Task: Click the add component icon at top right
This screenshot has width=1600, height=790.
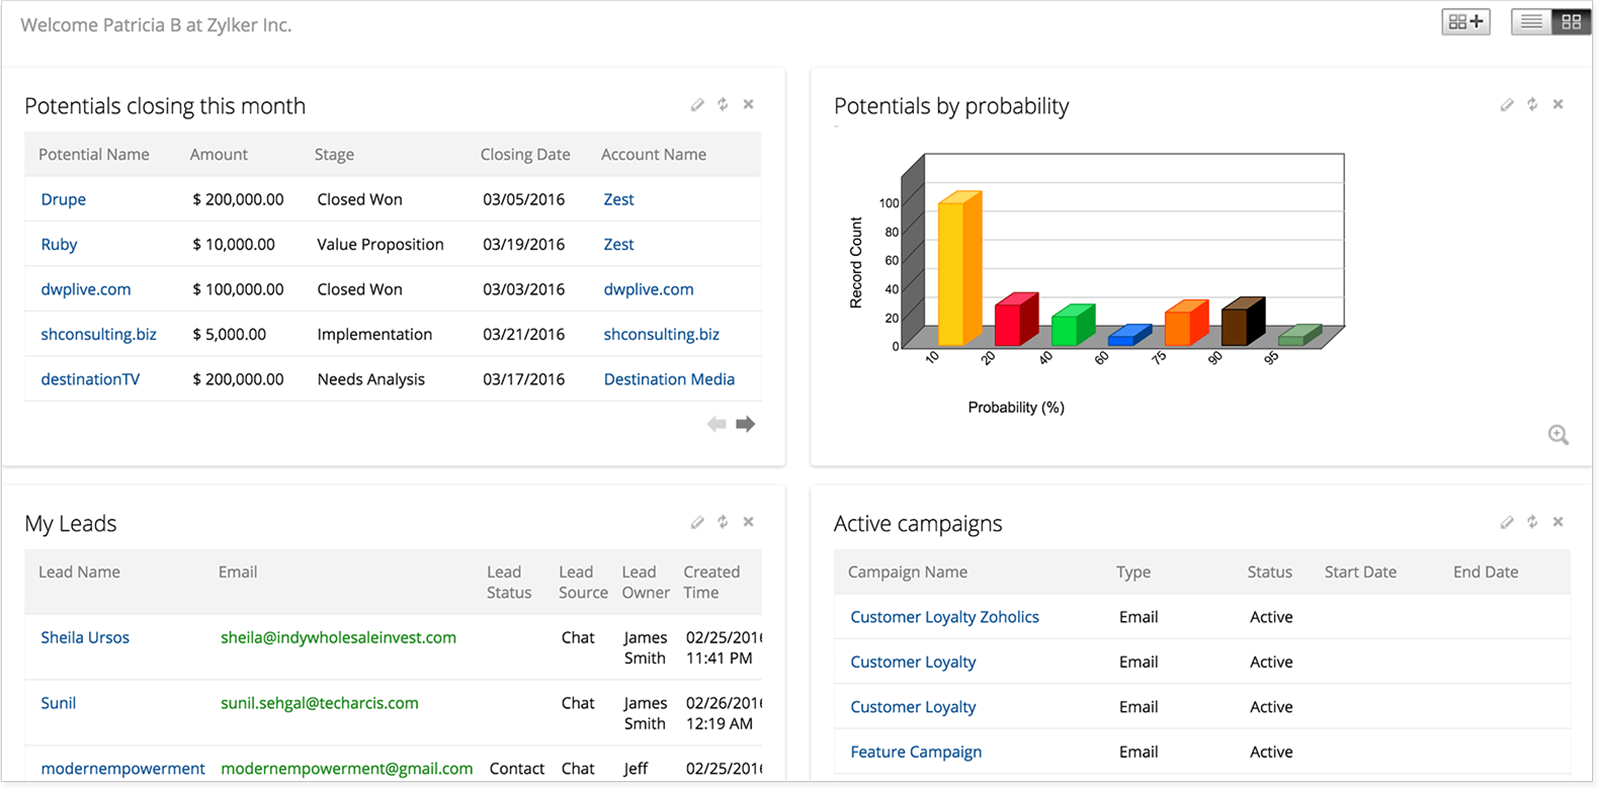Action: 1465,22
